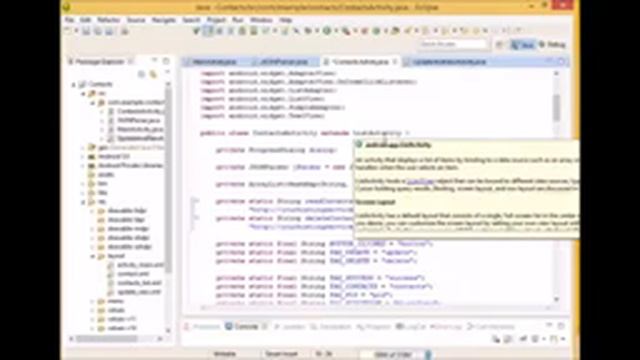The width and height of the screenshot is (640, 360).
Task: Select the Call Hierarchy view tab
Action: pos(491,327)
